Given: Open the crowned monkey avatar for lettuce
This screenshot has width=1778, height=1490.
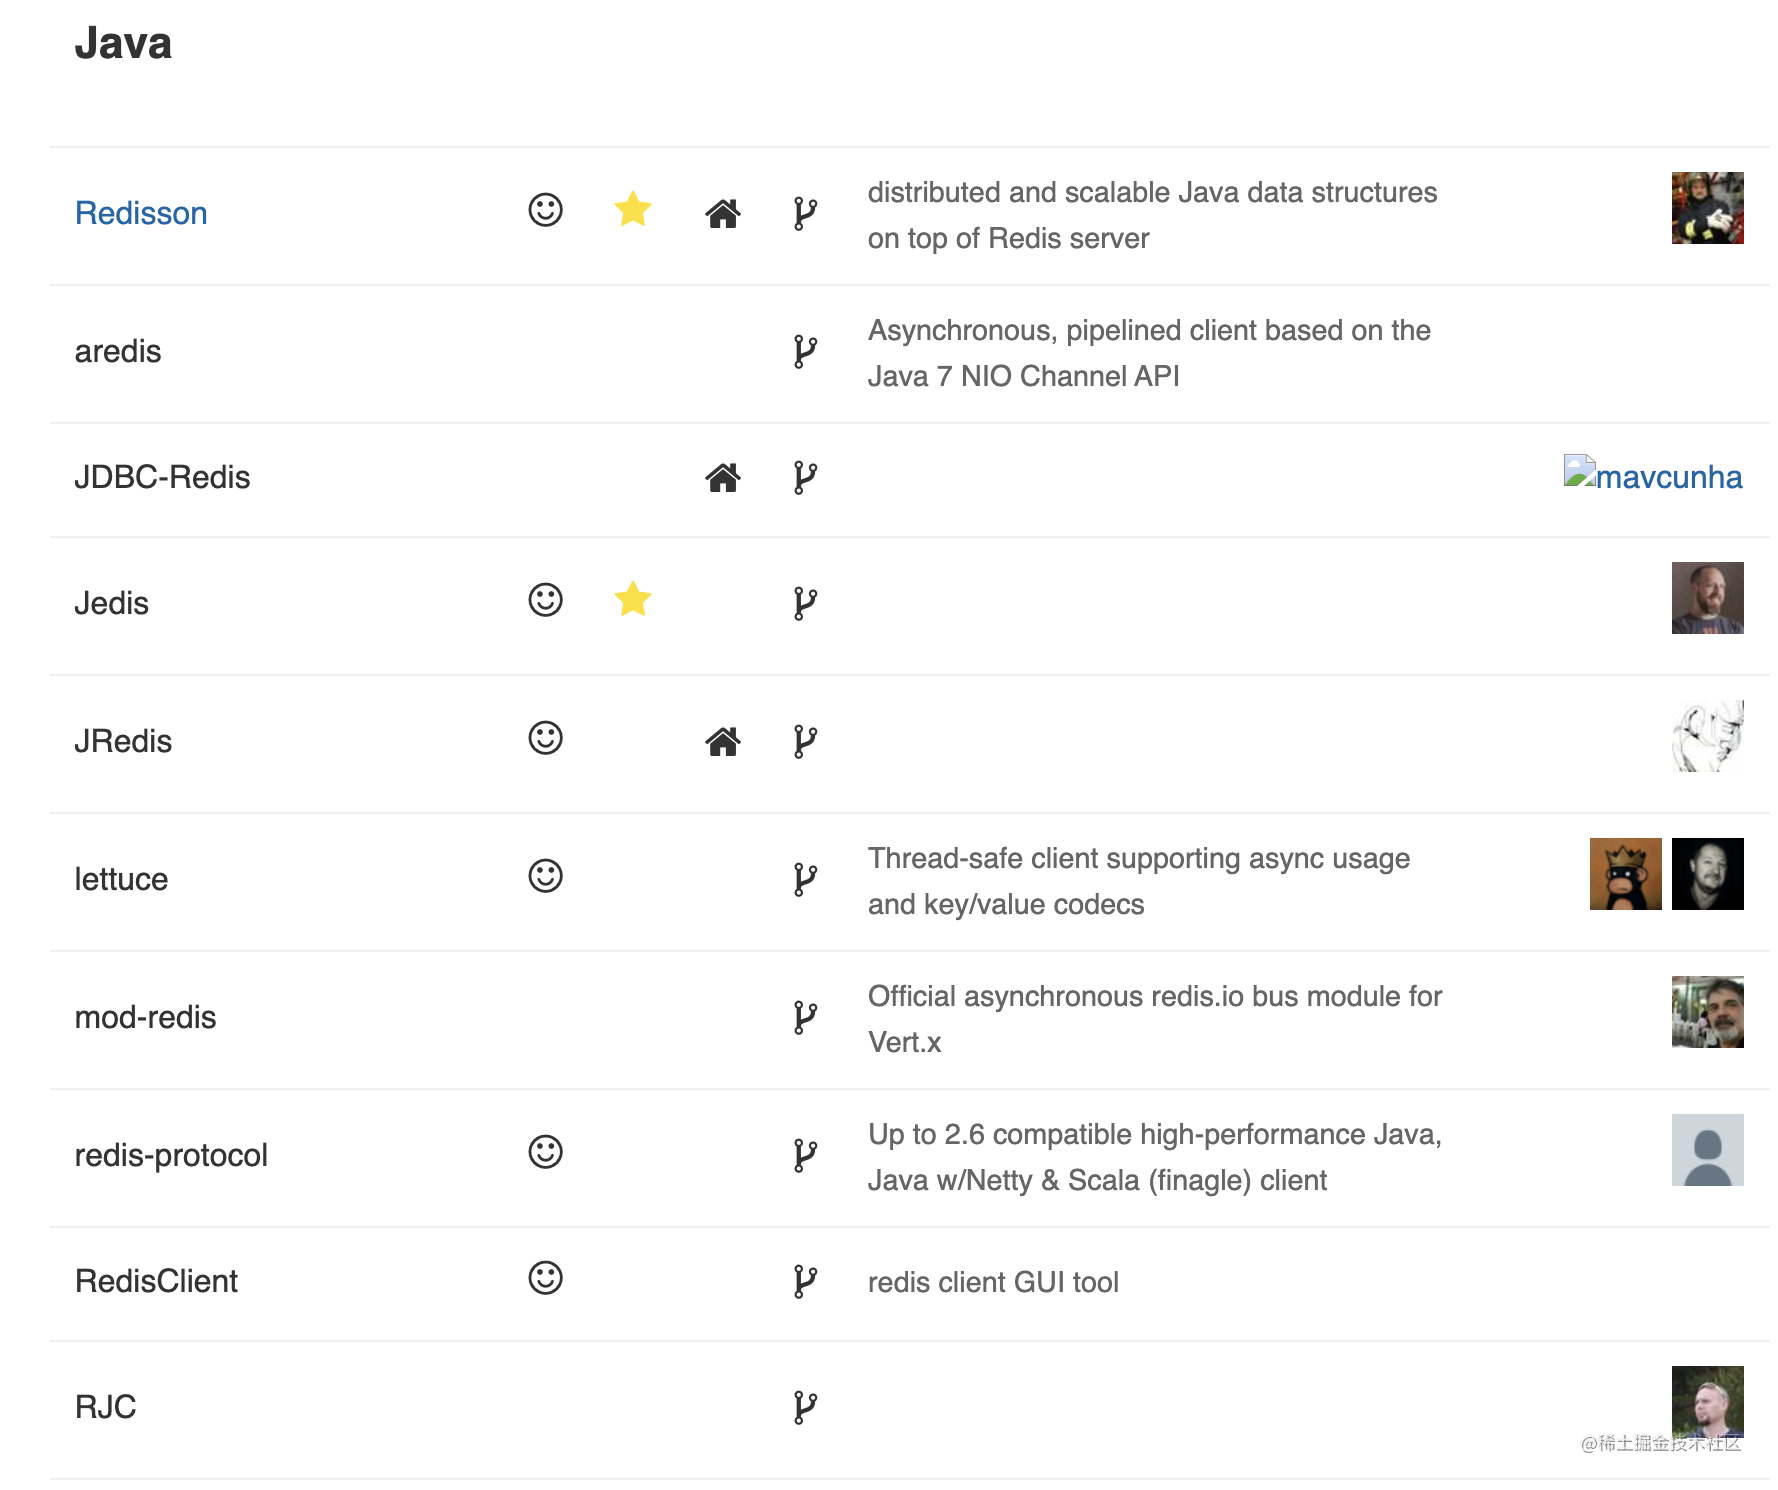Looking at the screenshot, I should 1626,874.
